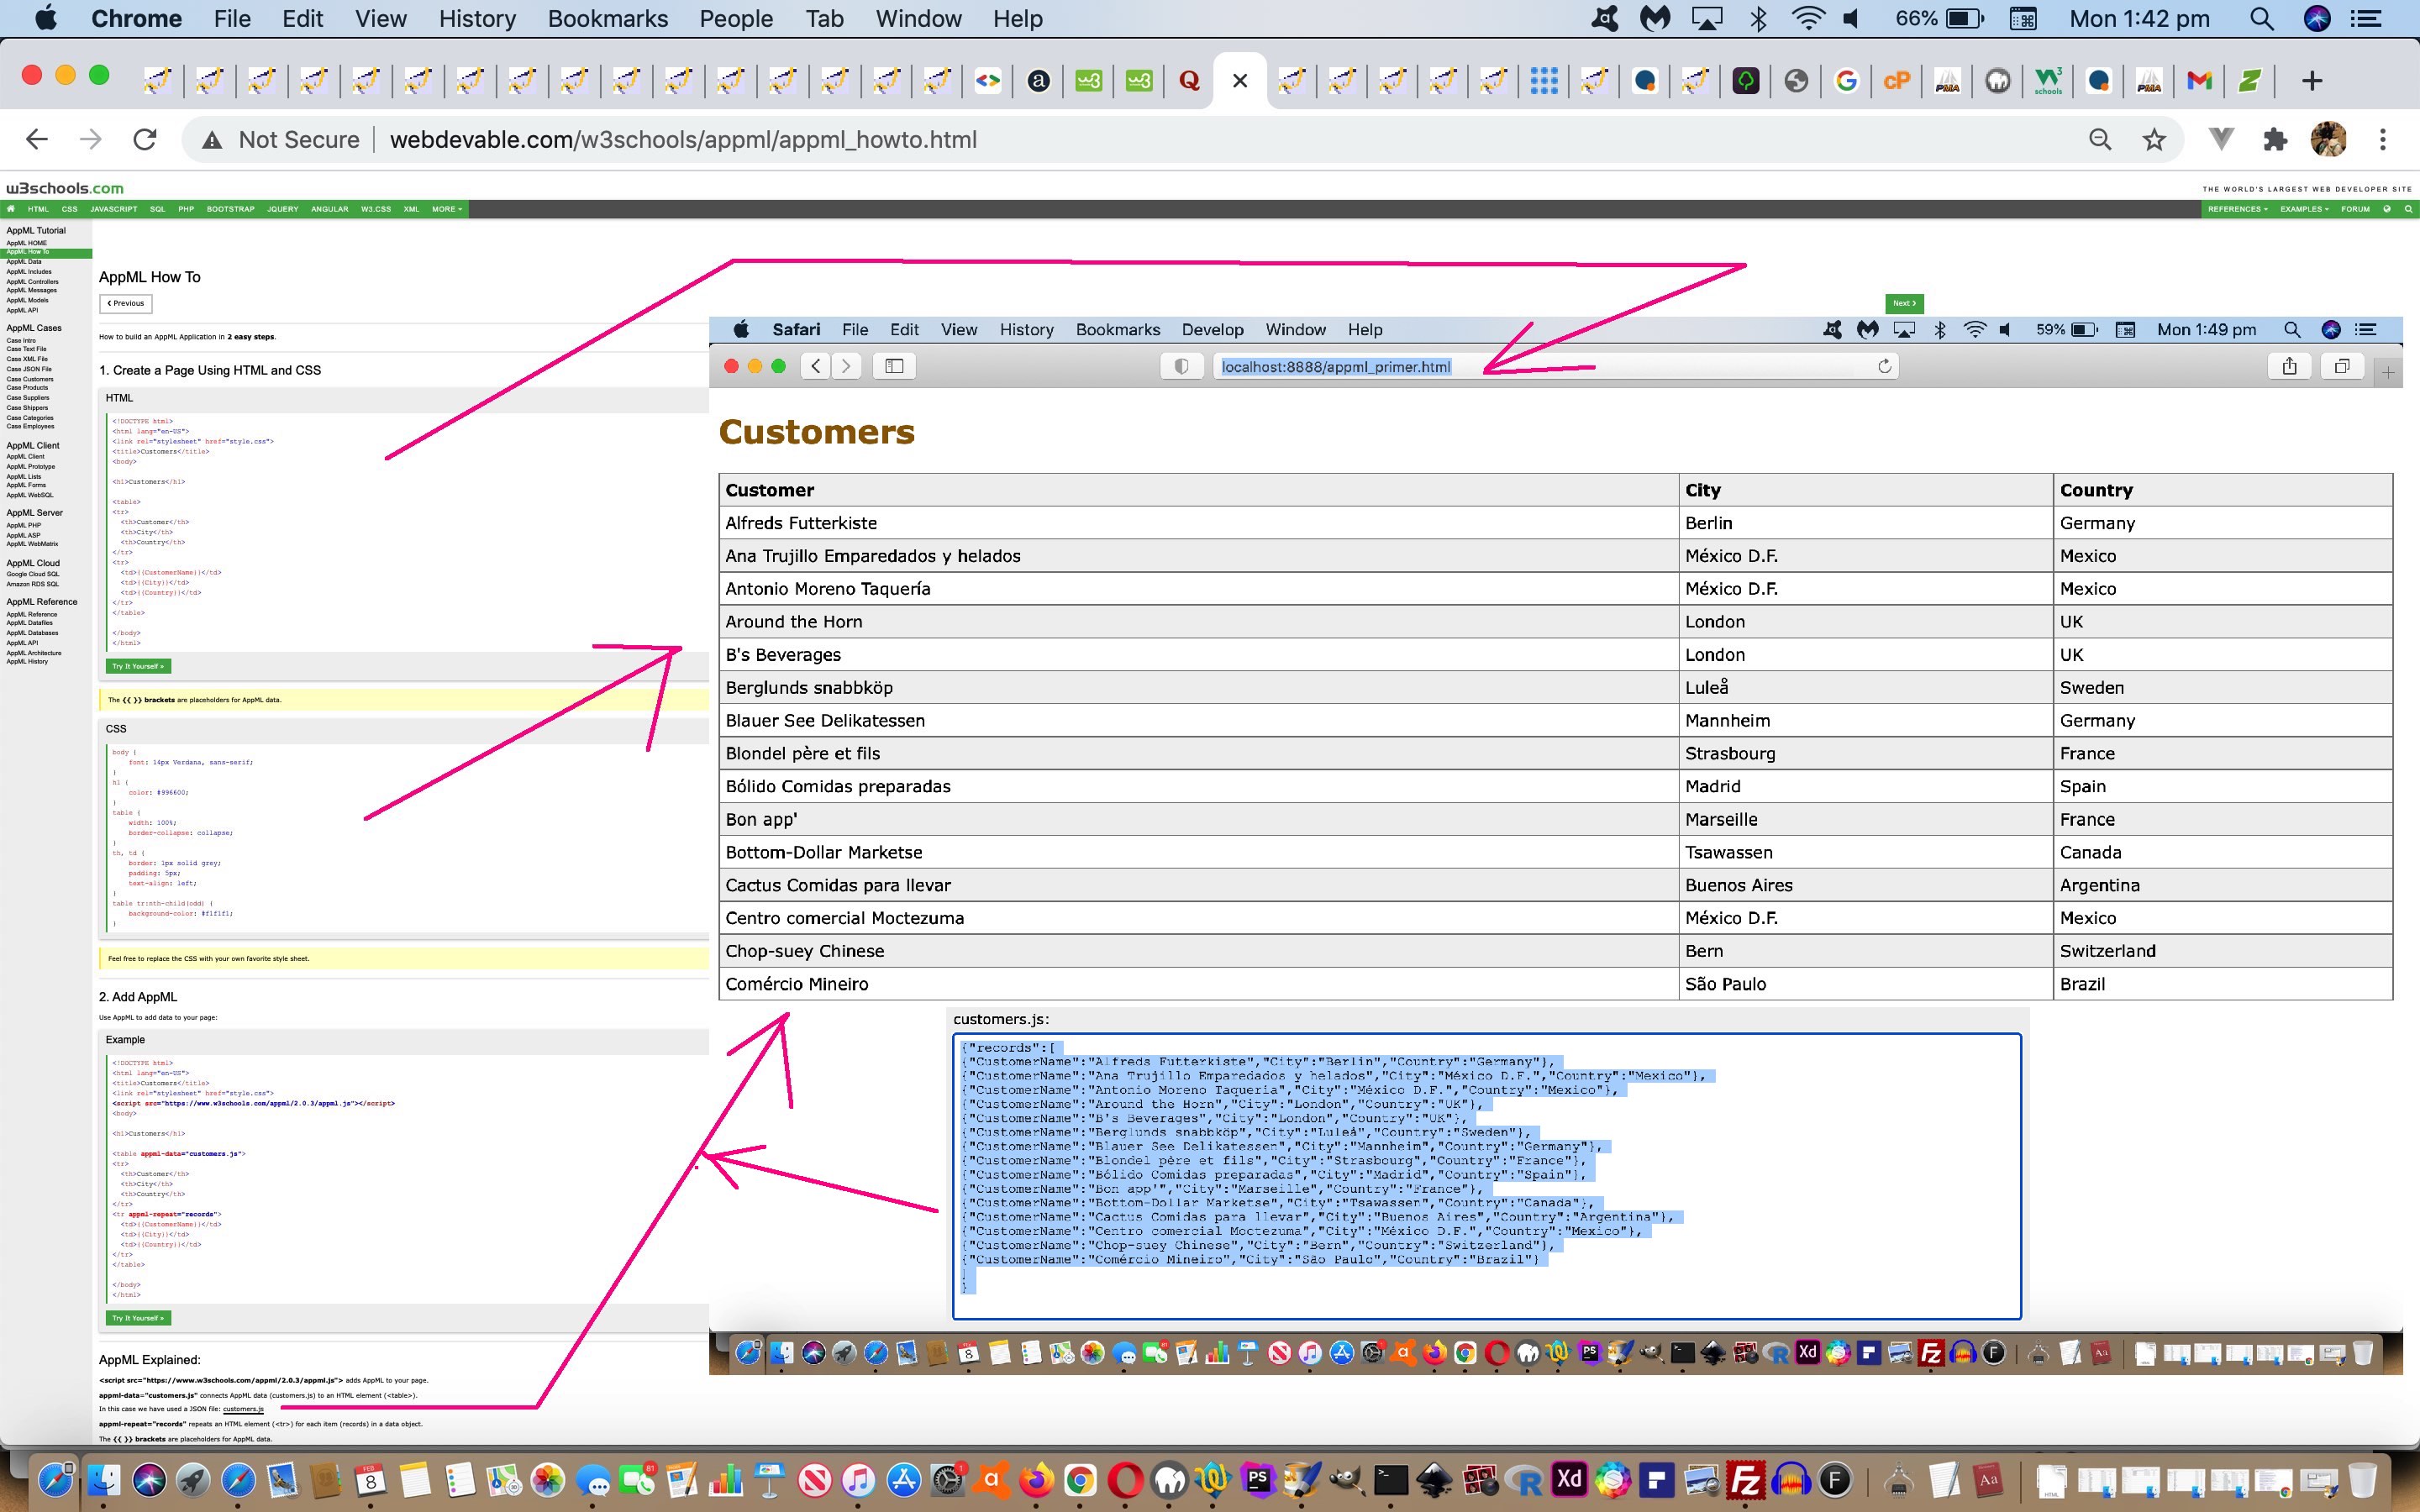Image resolution: width=2420 pixels, height=1512 pixels.
Task: Open JAVASCRIPT in the w3schools navbar
Action: 114,209
